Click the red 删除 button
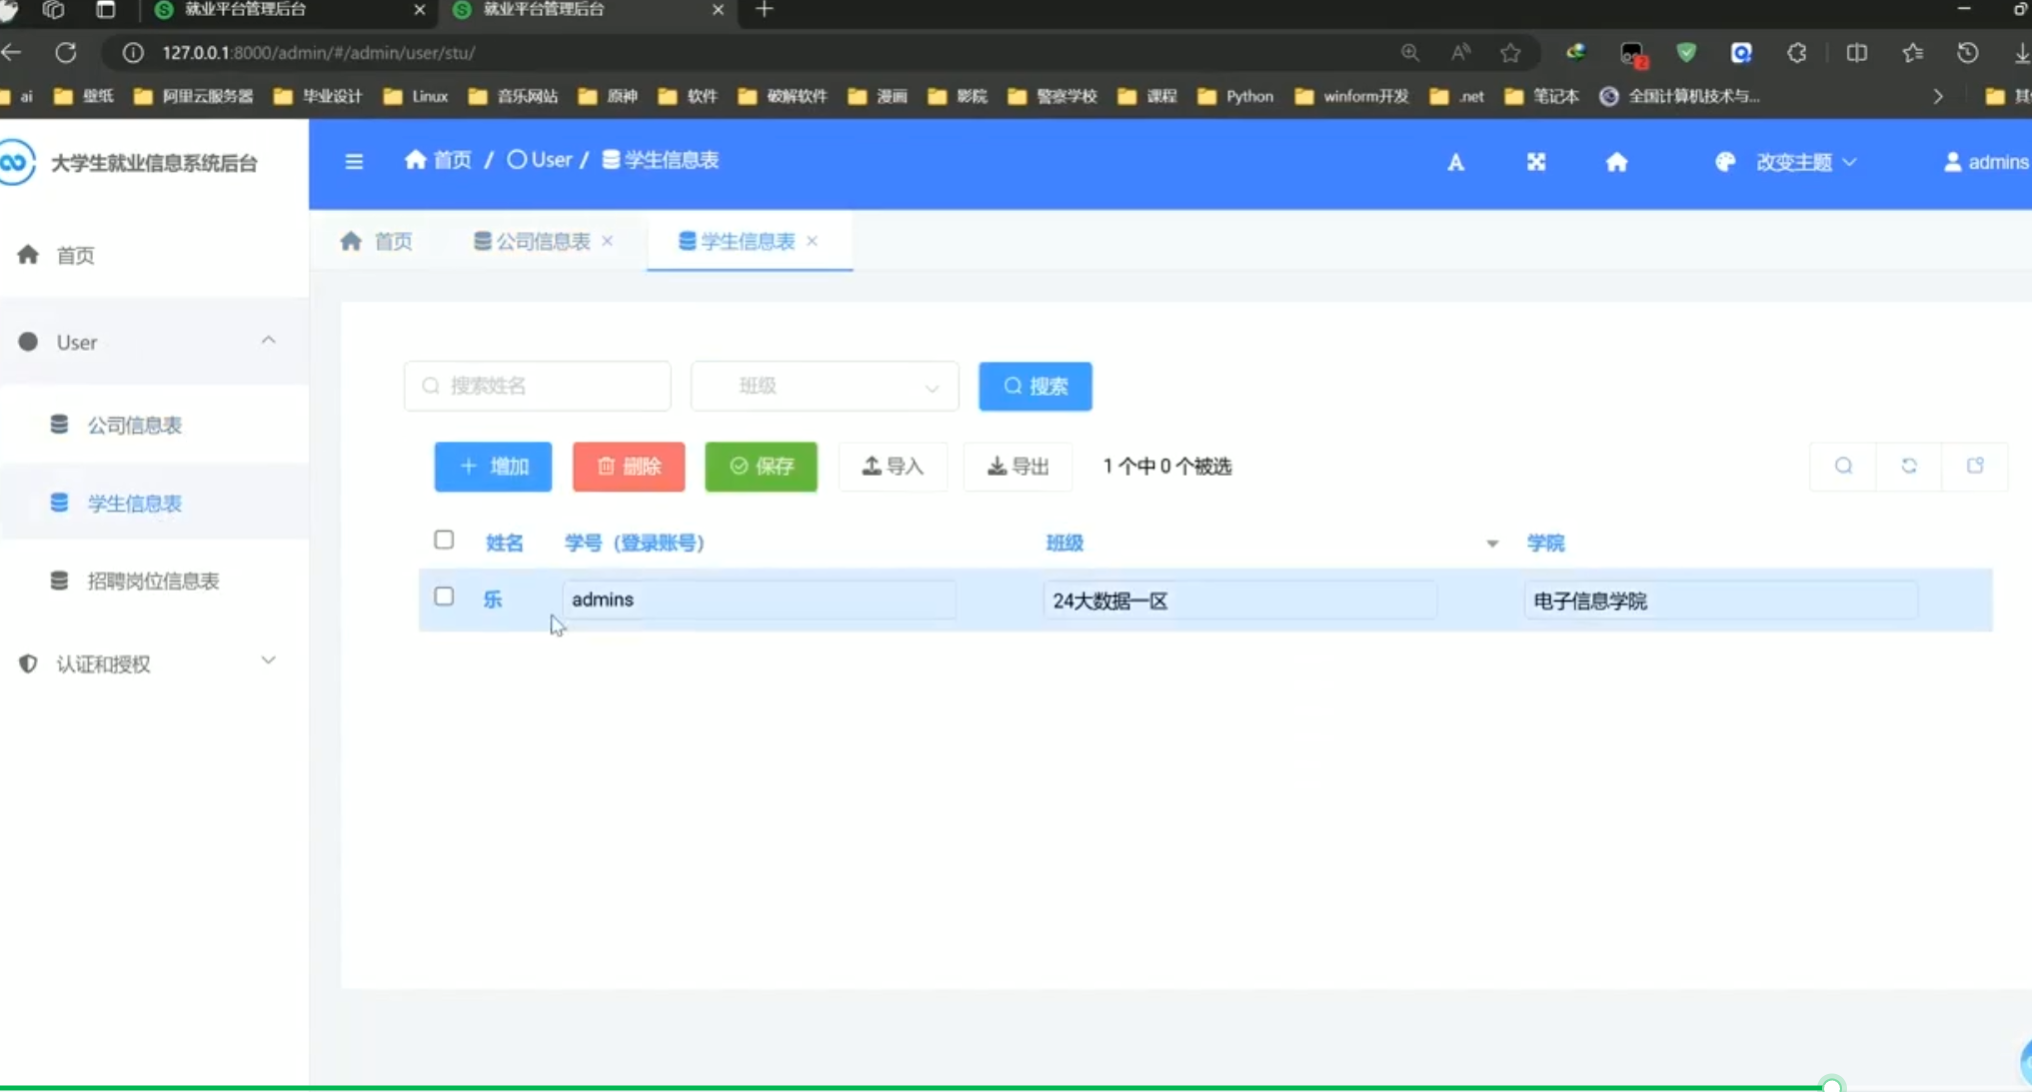 point(629,467)
